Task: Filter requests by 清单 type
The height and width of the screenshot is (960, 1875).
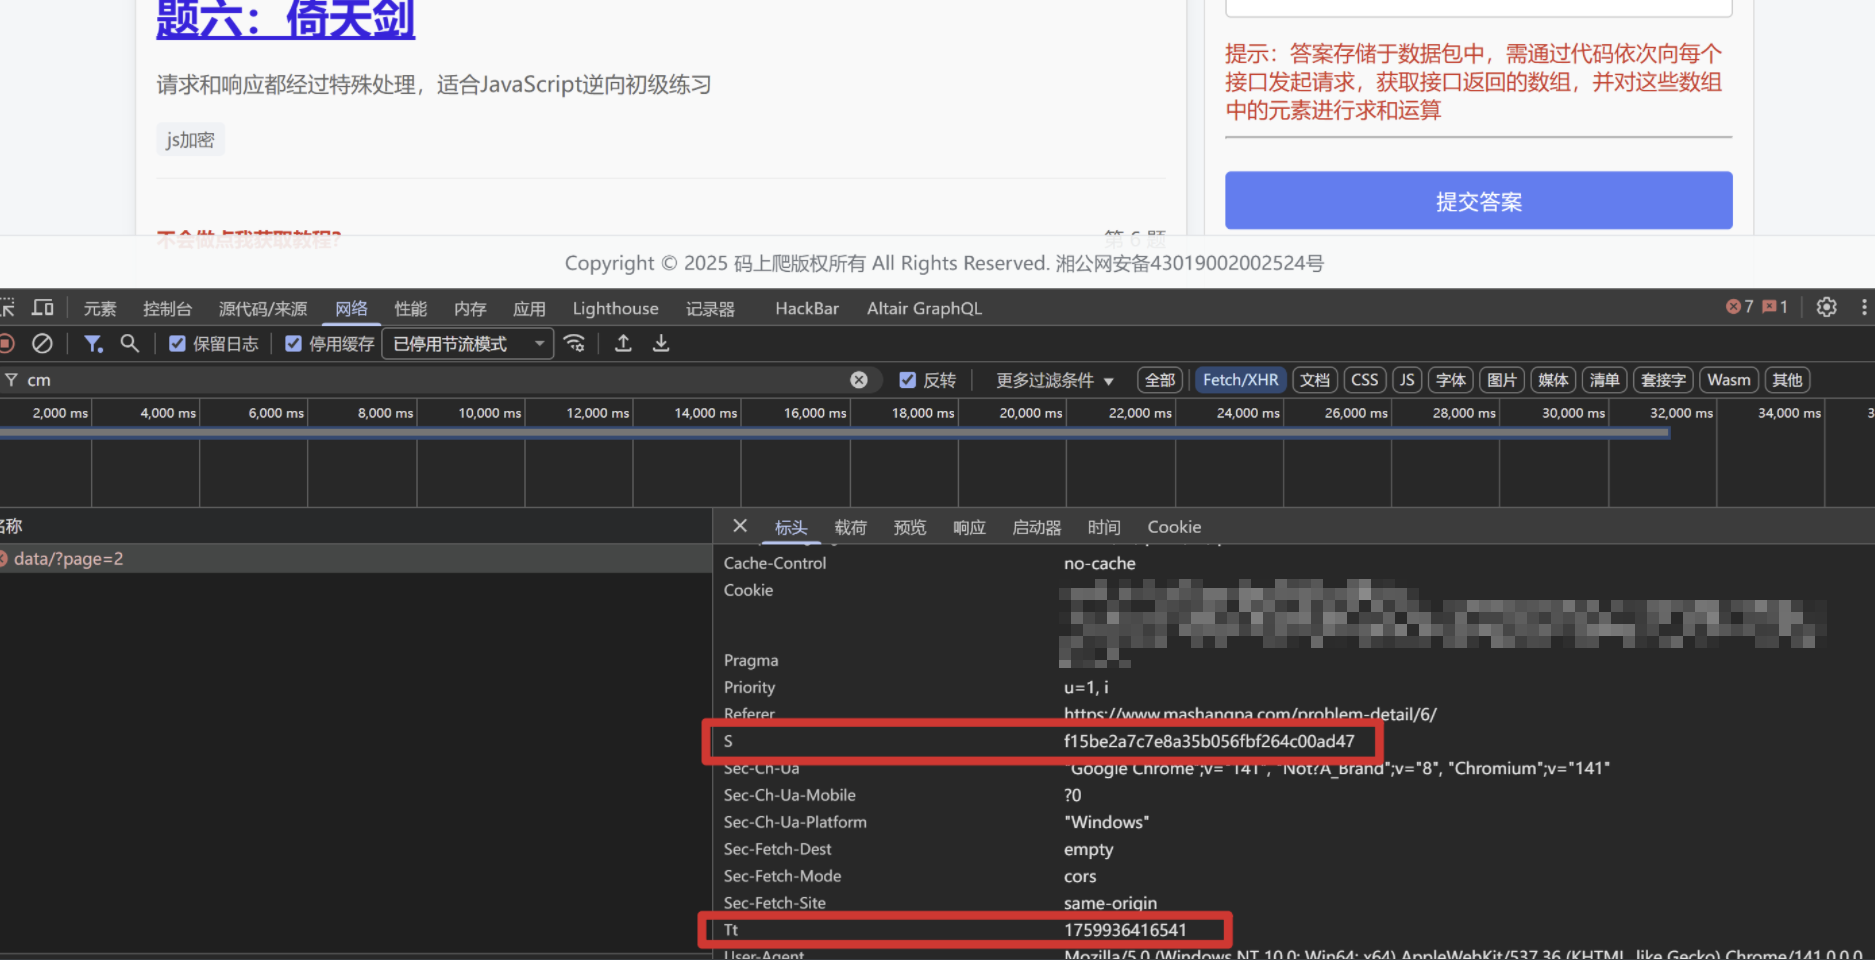Action: pos(1604,380)
